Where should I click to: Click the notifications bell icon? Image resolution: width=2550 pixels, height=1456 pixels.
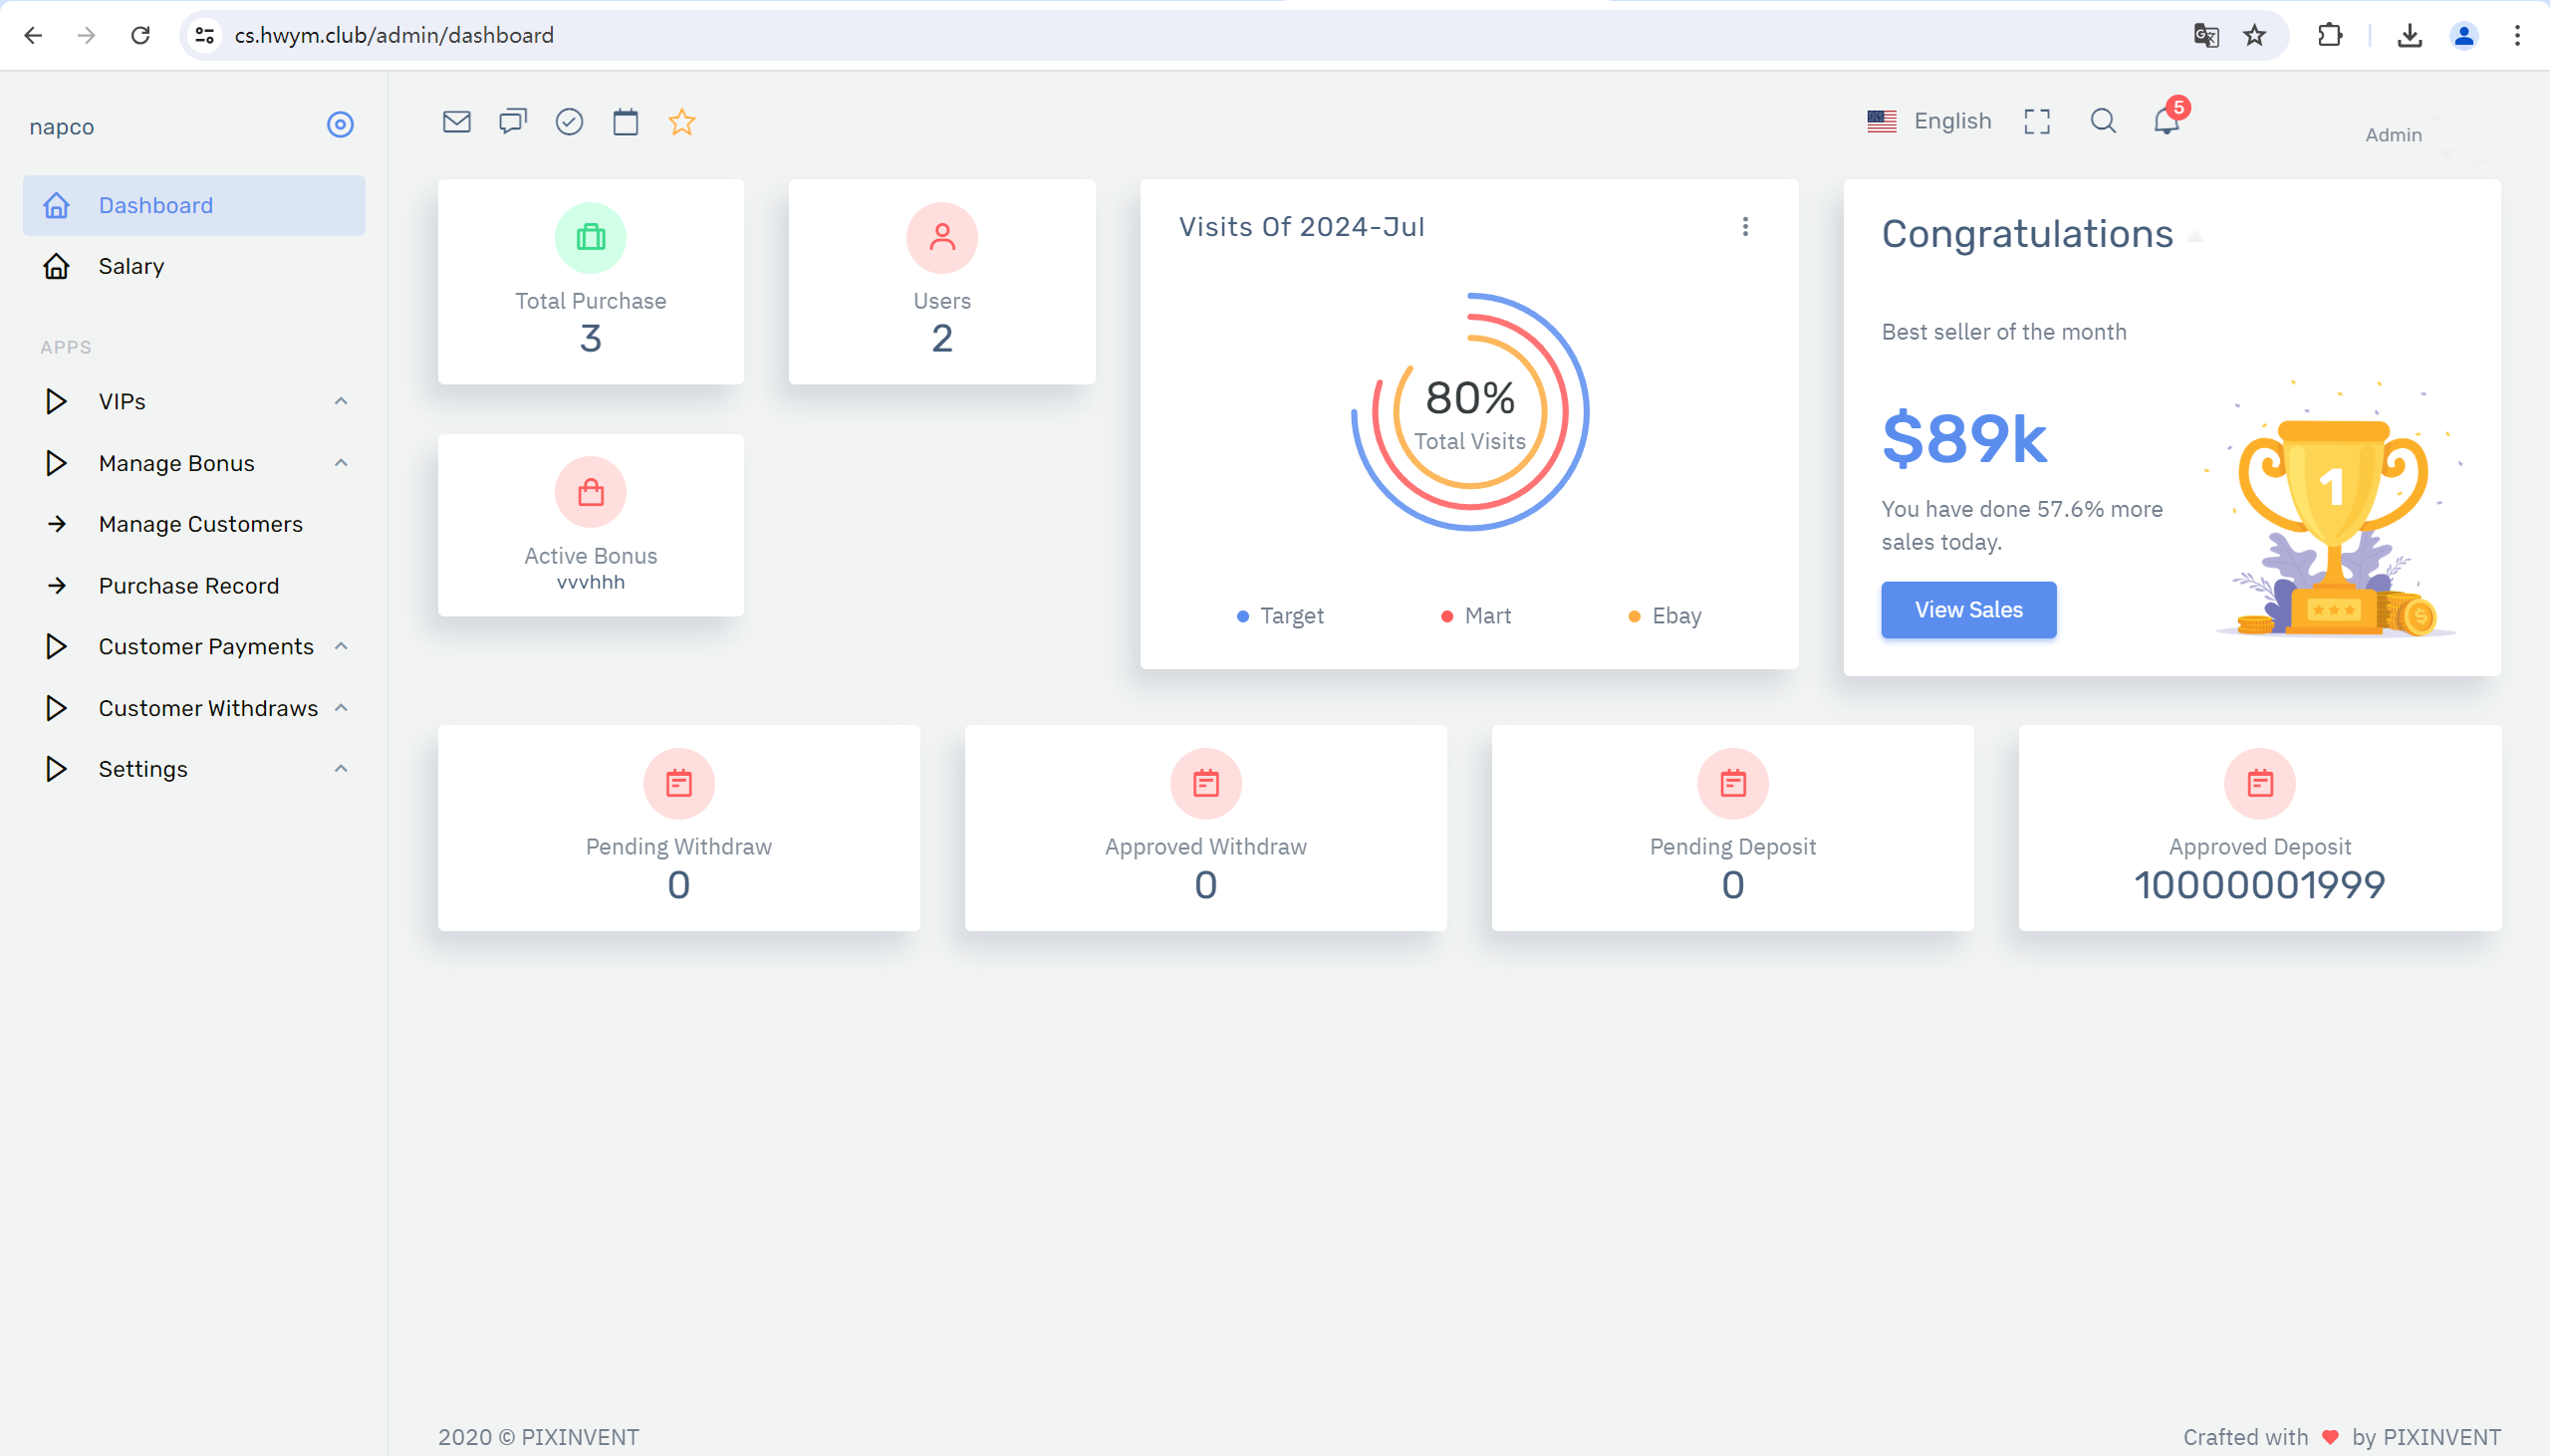click(2168, 121)
